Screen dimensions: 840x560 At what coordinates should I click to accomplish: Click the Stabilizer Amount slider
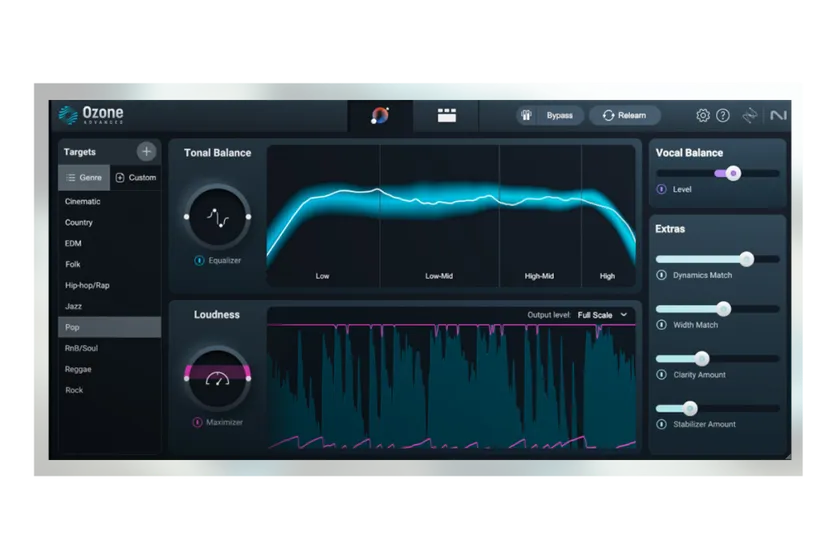pos(718,408)
